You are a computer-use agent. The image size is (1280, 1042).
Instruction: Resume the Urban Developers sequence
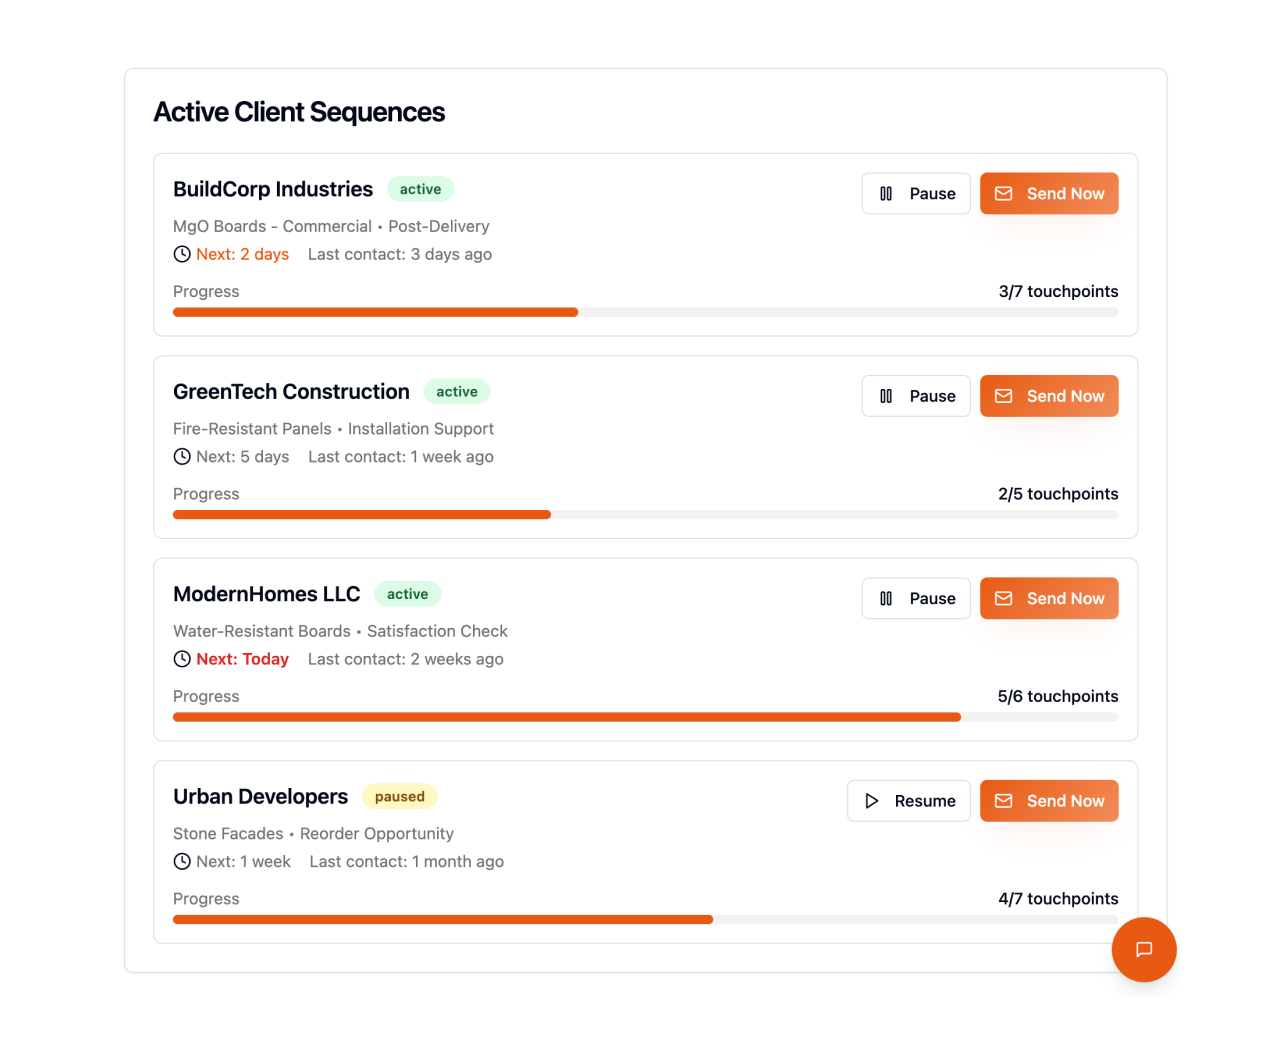pyautogui.click(x=908, y=800)
